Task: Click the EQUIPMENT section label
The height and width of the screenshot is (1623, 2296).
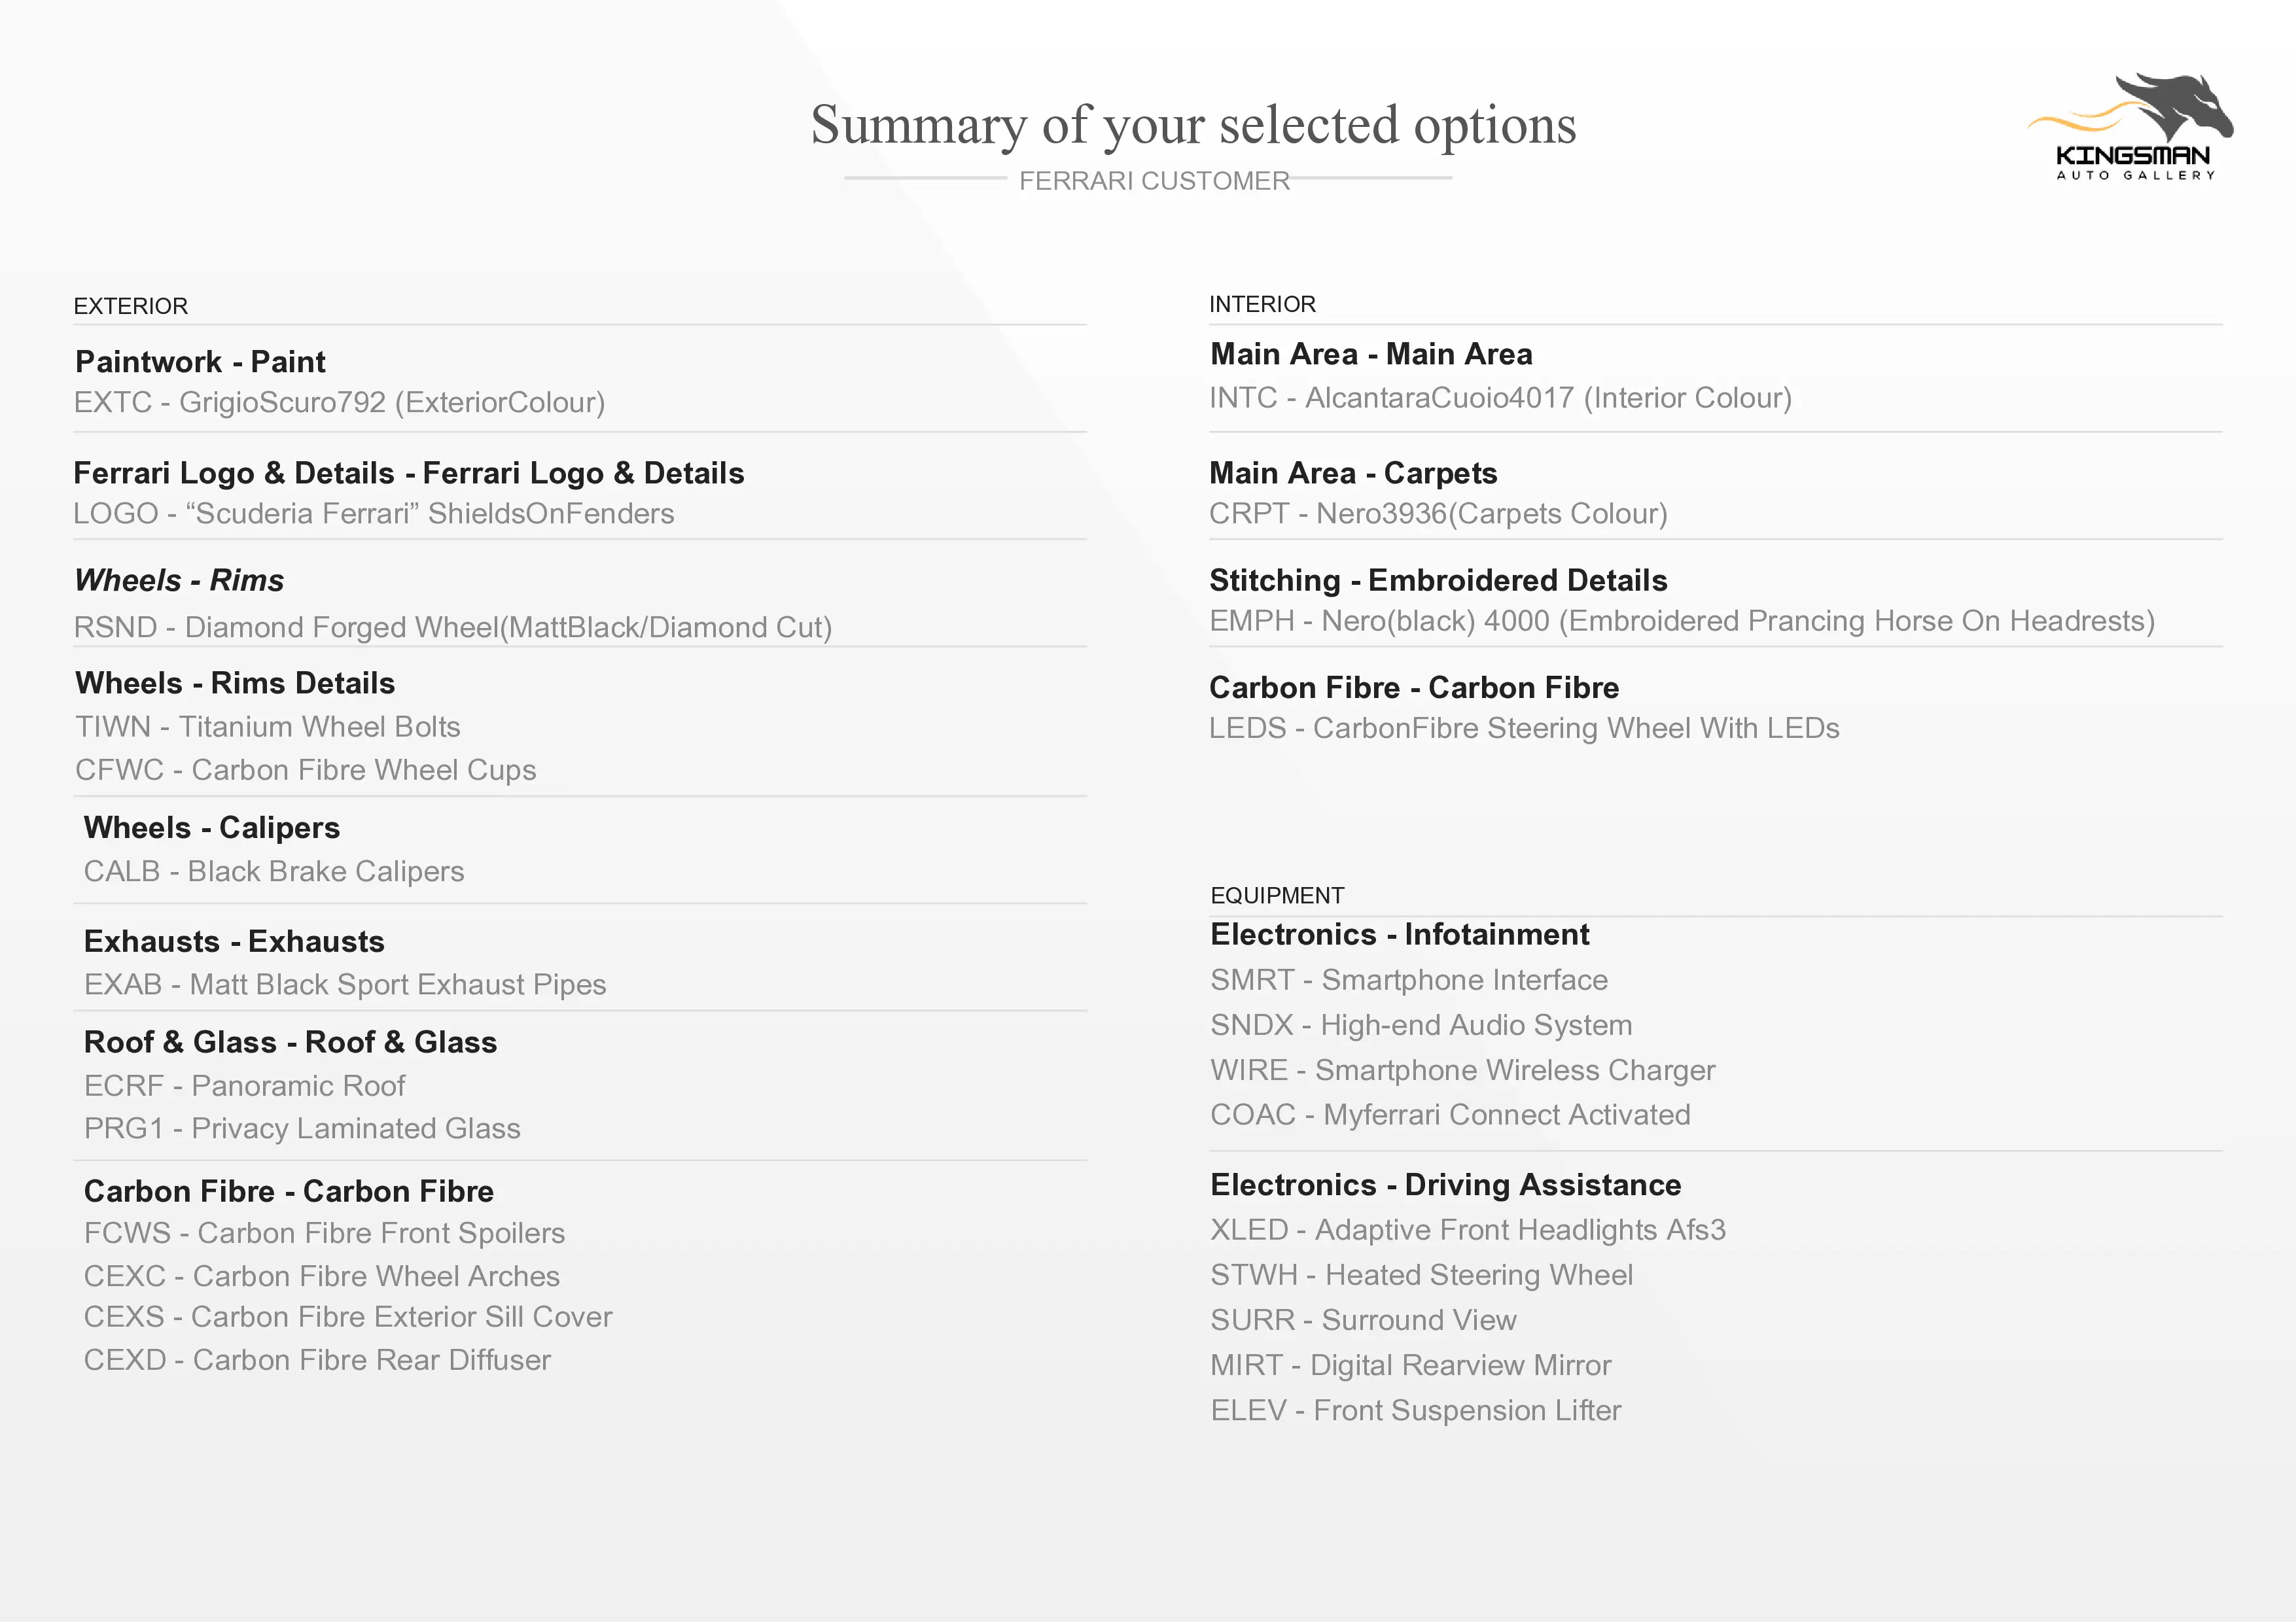Action: tap(1277, 895)
